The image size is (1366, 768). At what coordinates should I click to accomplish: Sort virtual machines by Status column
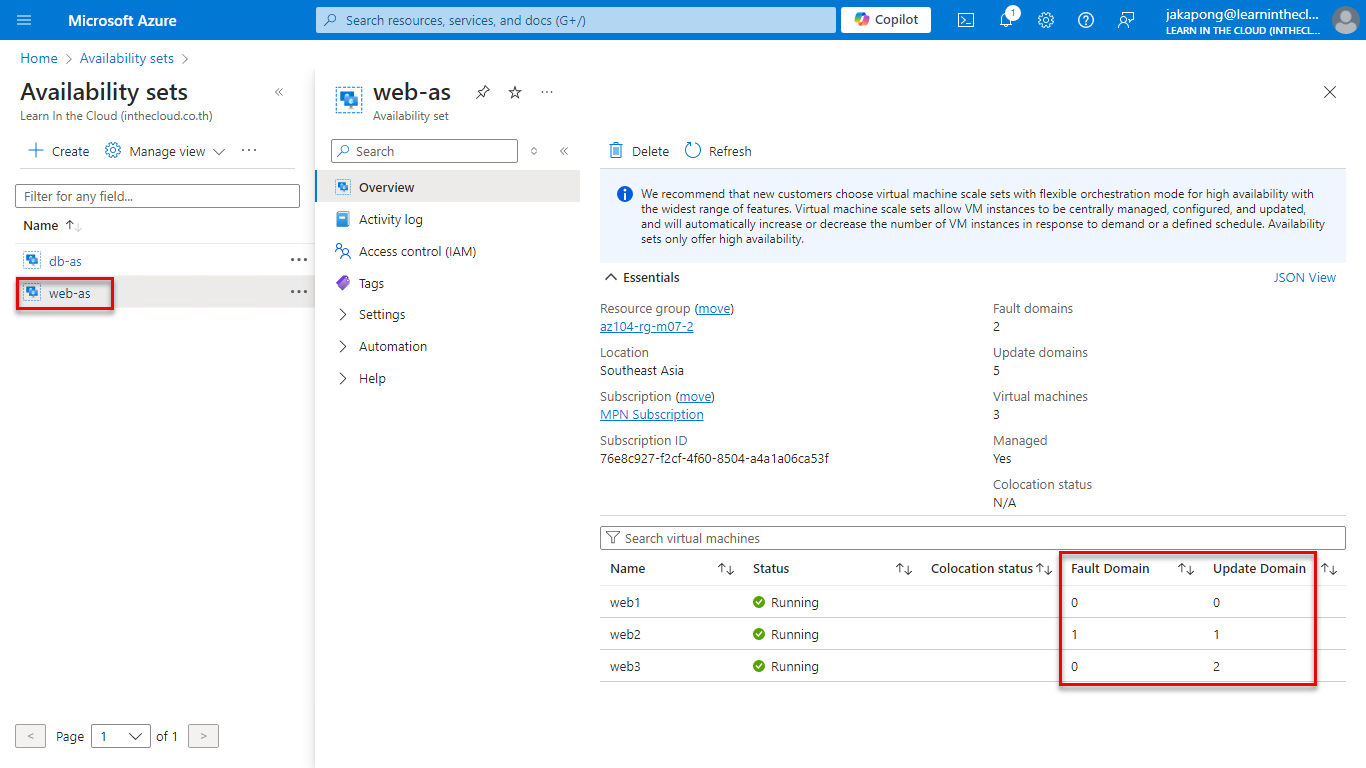[x=904, y=569]
